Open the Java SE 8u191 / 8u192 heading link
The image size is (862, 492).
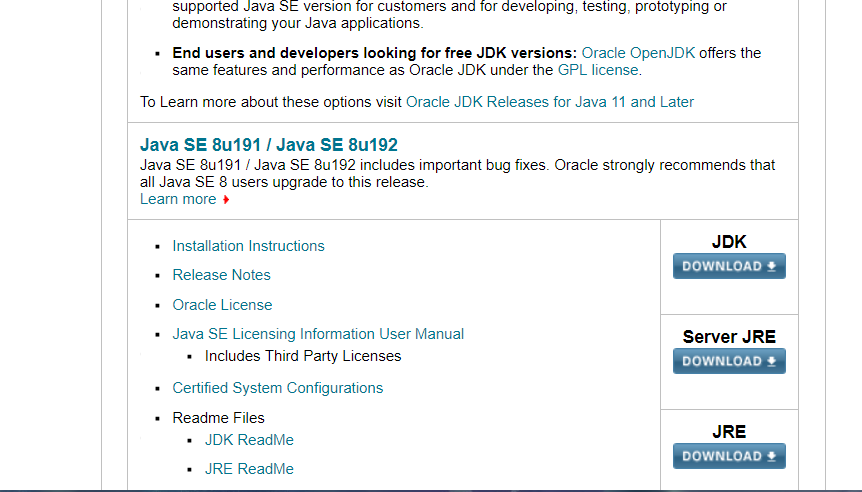click(268, 145)
